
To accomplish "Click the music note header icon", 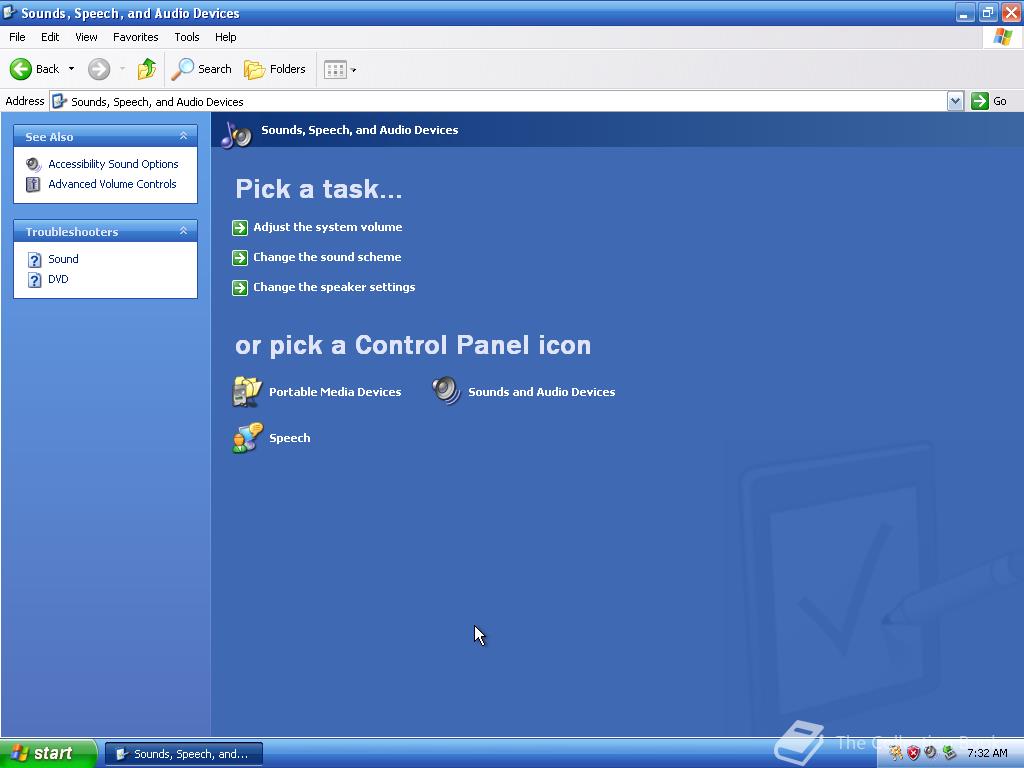I will click(x=236, y=134).
